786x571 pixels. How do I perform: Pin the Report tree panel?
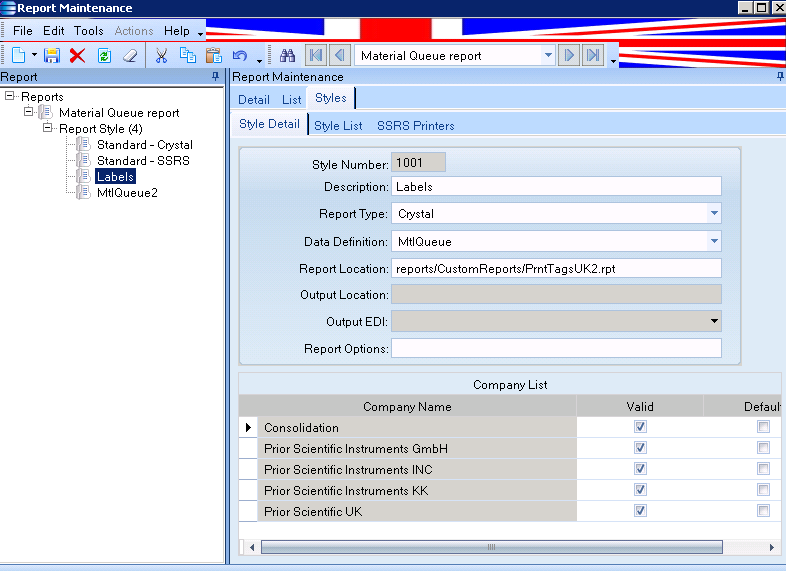(216, 76)
